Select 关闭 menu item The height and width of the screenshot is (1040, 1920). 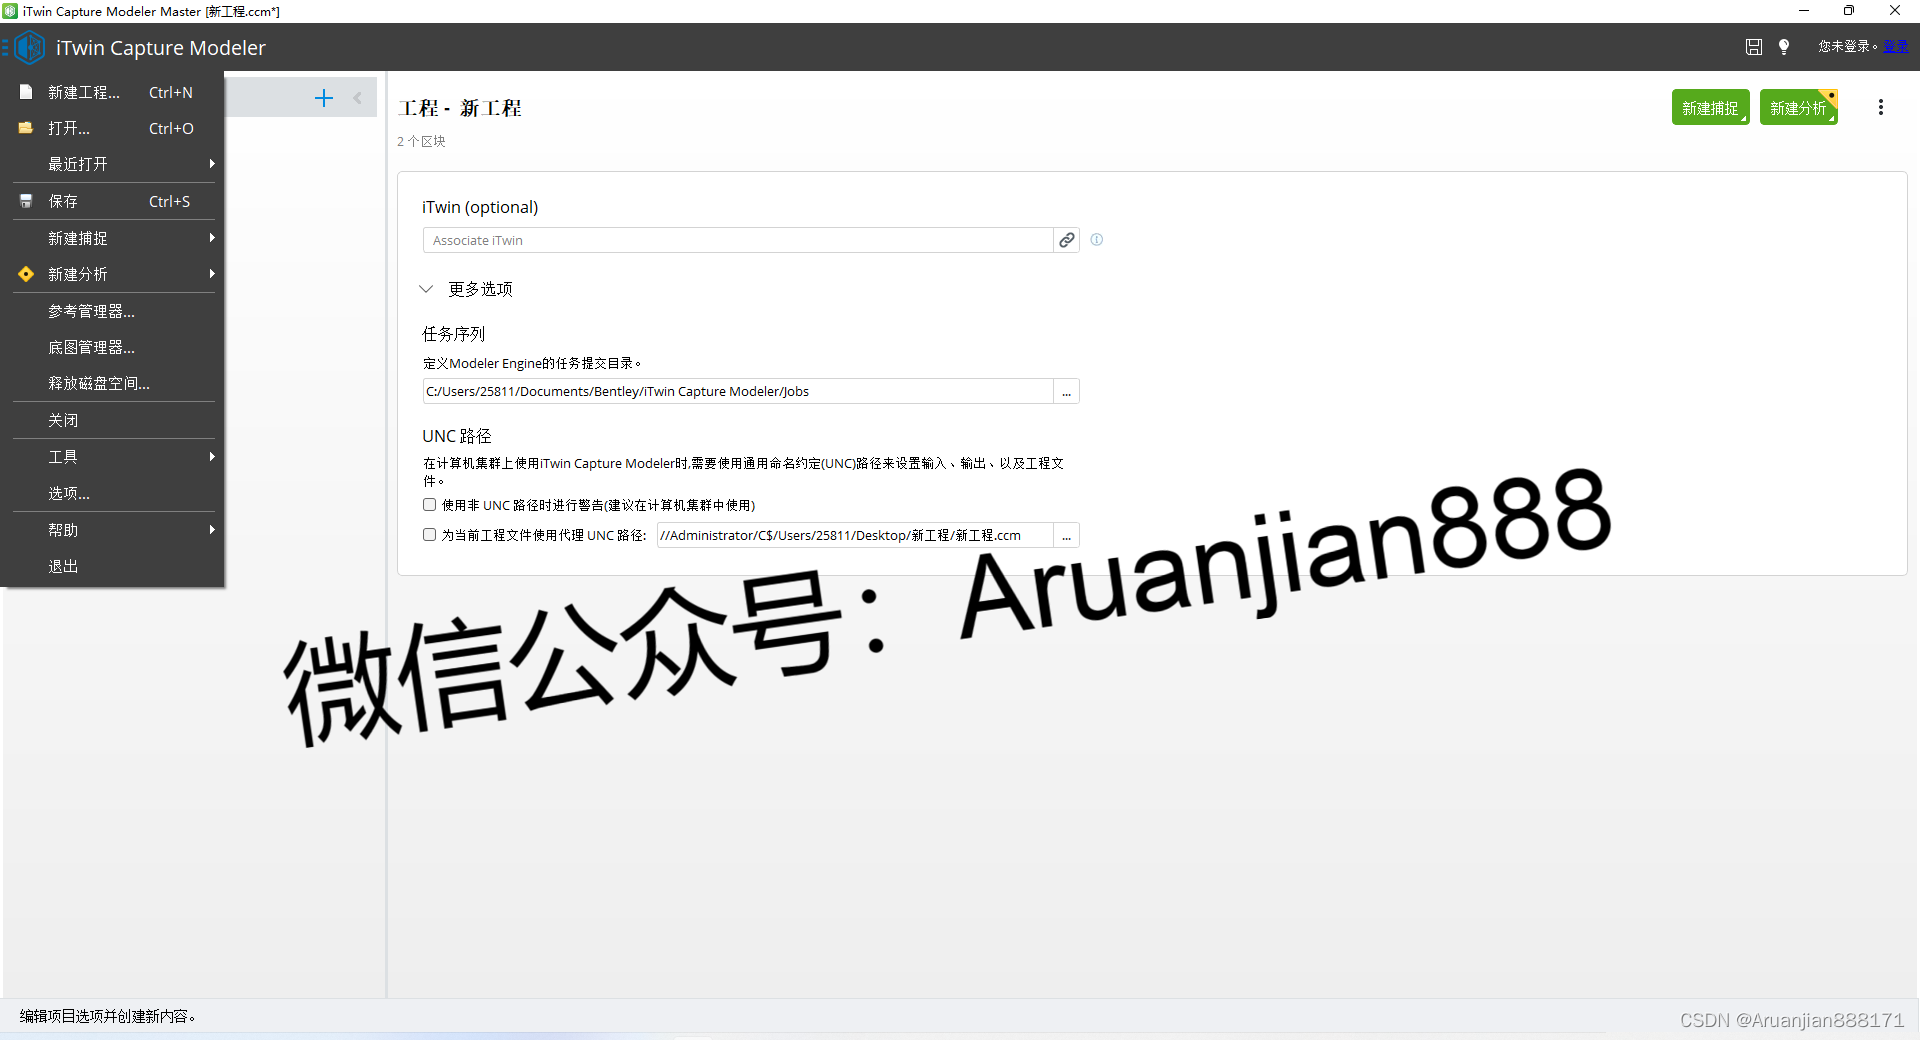[114, 420]
